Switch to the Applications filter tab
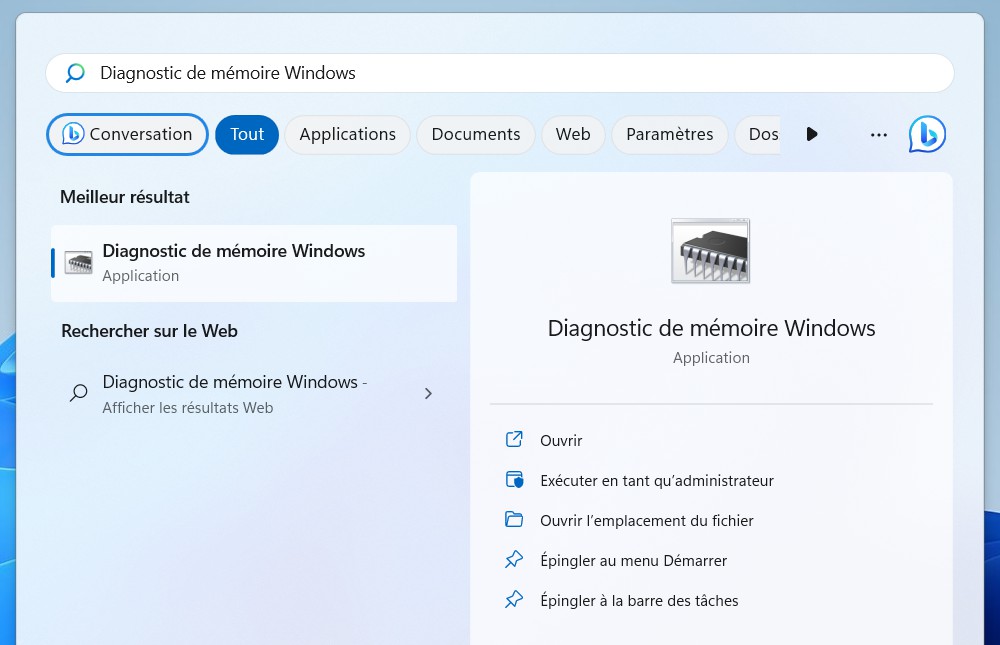The image size is (1000, 645). pyautogui.click(x=347, y=134)
